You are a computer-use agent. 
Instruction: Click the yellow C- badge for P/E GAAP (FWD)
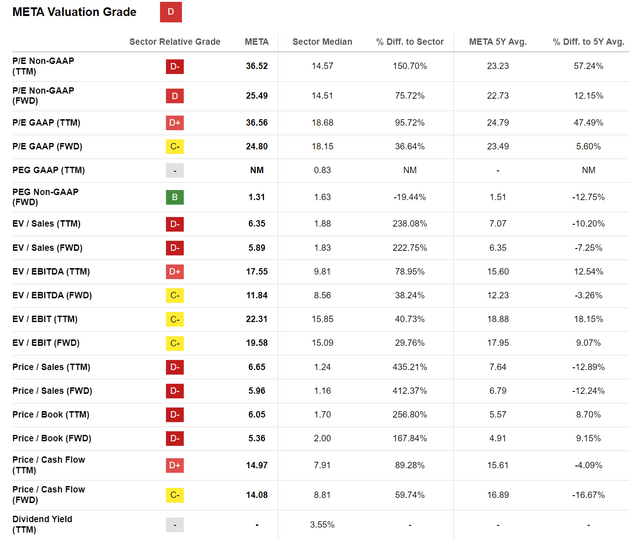[x=175, y=144]
